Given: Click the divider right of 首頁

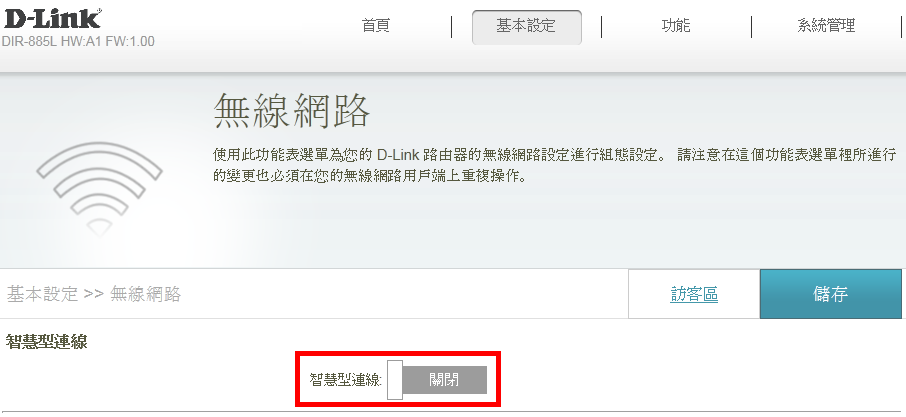Looking at the screenshot, I should (451, 27).
